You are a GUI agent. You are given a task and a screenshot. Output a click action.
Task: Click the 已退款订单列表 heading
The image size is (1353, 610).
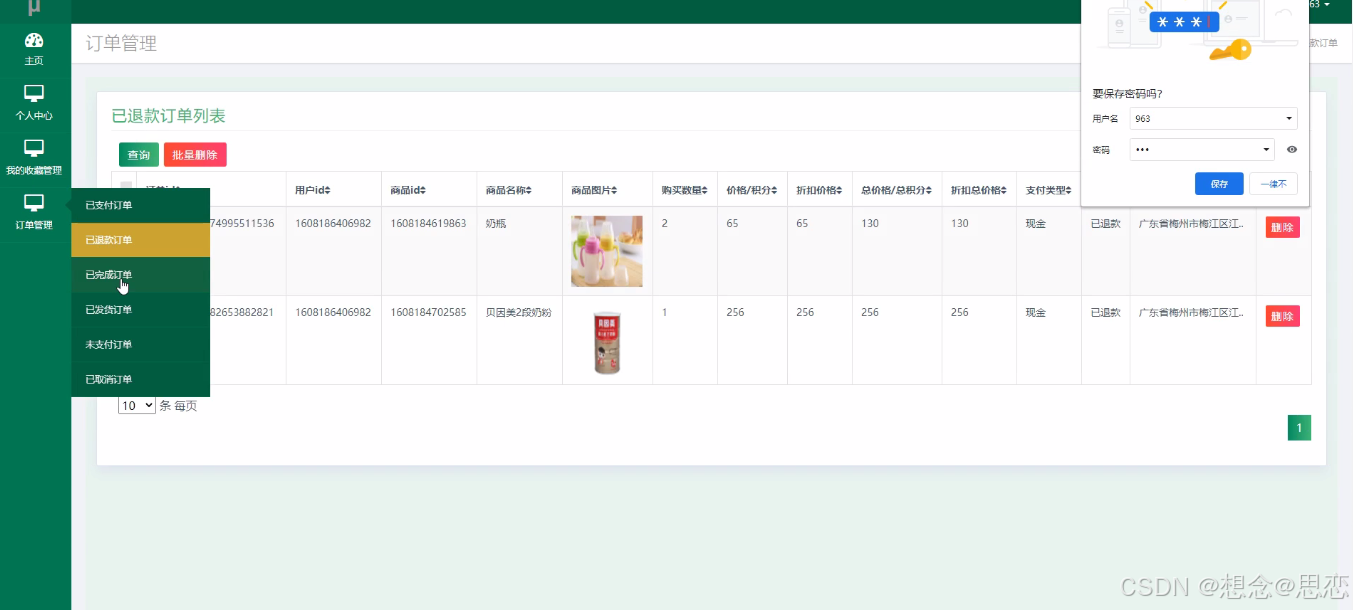coord(169,116)
